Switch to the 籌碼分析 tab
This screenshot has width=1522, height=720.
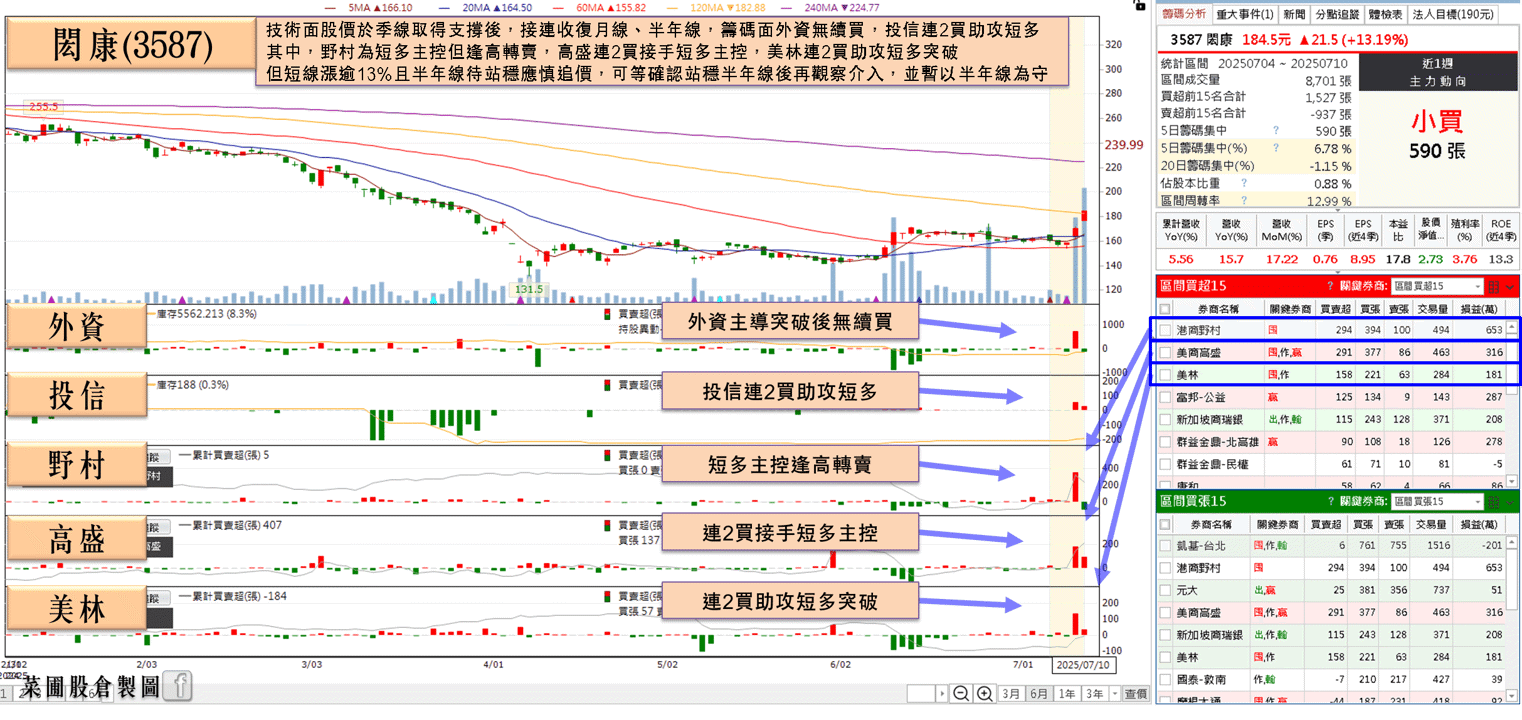coord(1184,15)
